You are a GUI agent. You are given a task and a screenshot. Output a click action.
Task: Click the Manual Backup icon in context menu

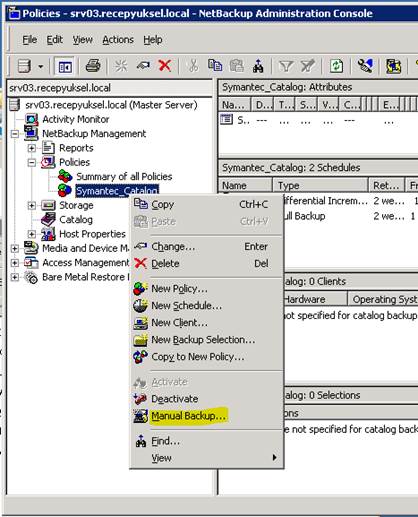pyautogui.click(x=140, y=416)
